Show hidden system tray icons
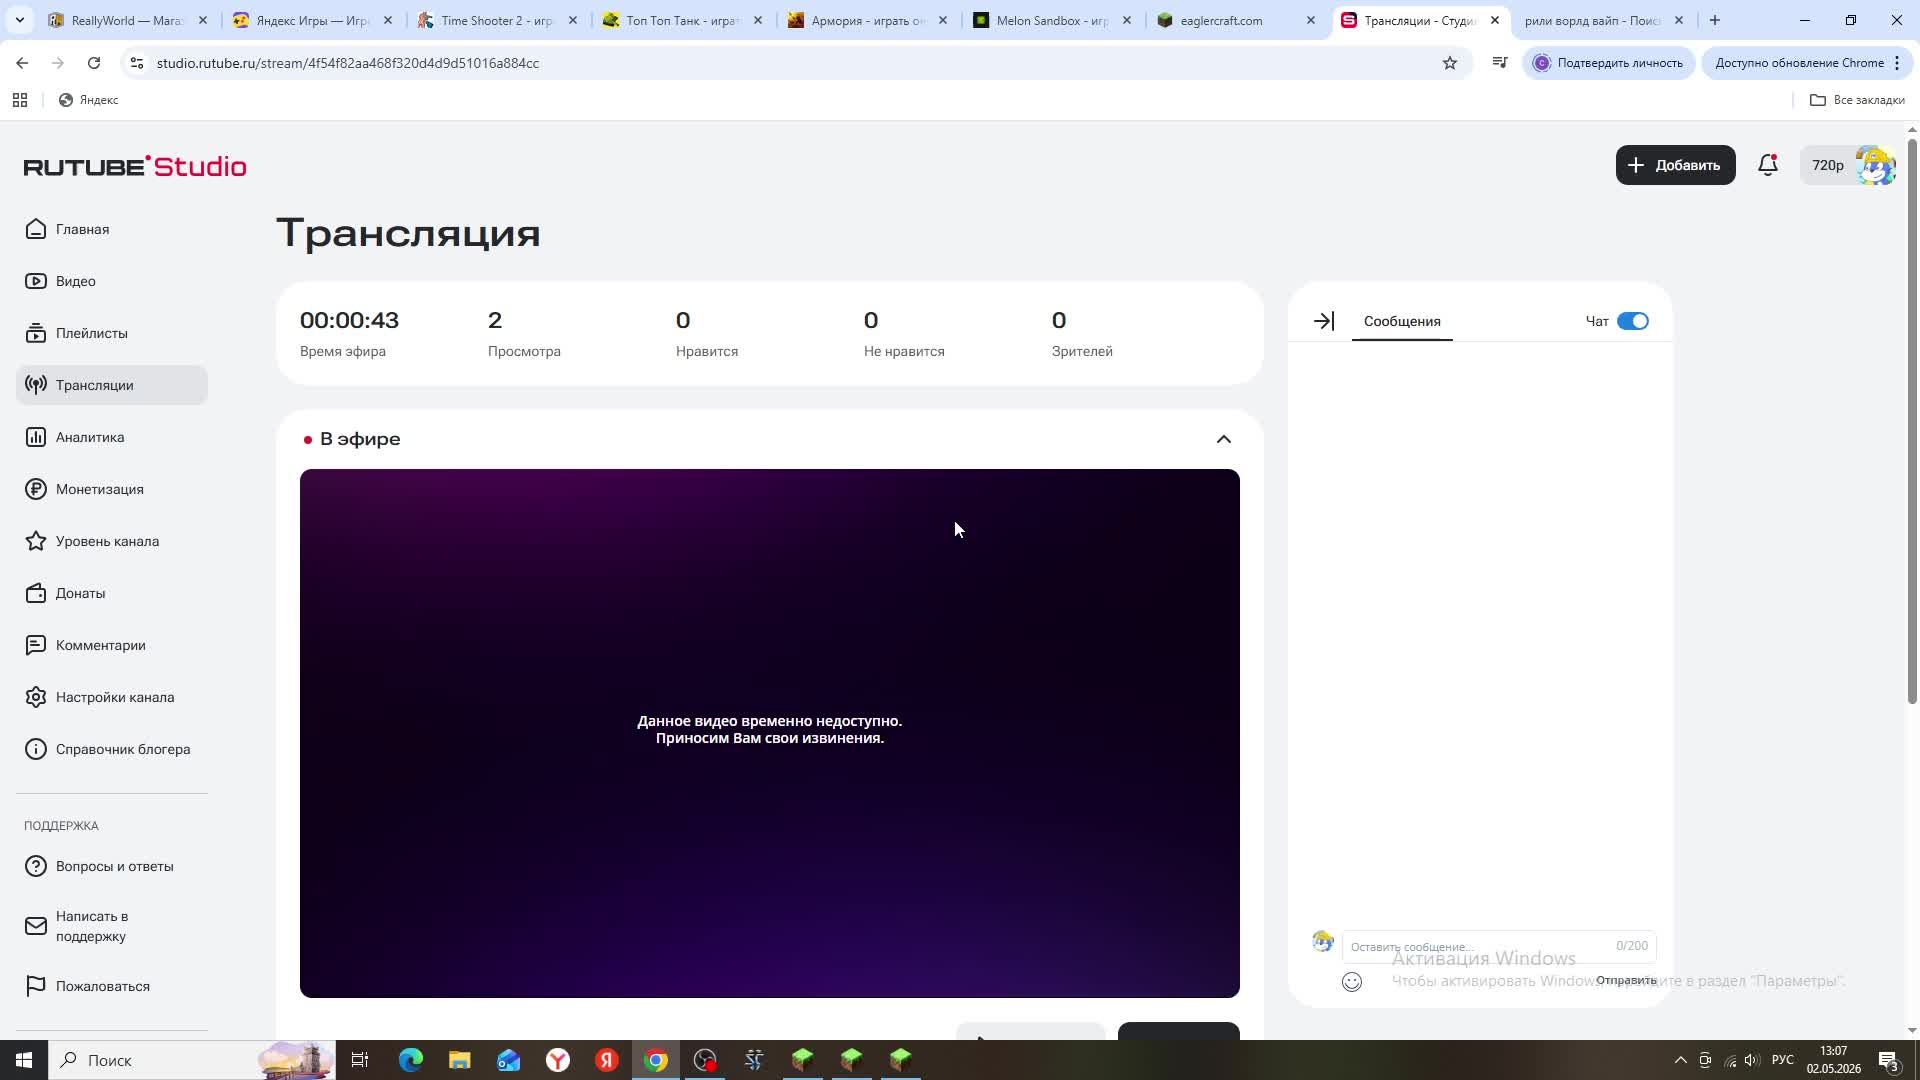Image resolution: width=1920 pixels, height=1080 pixels. [x=1680, y=1060]
